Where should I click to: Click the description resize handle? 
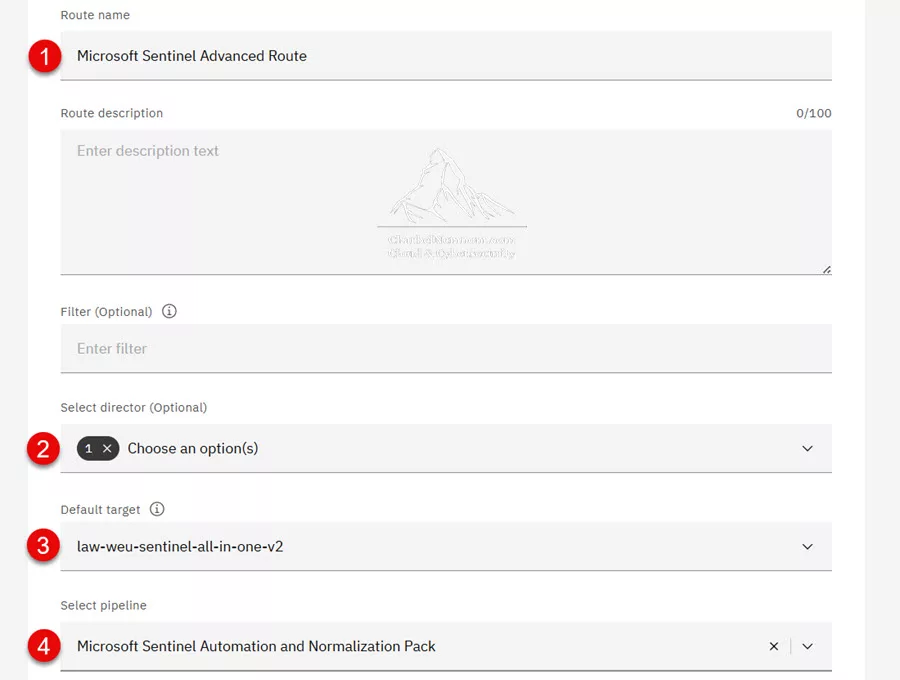click(827, 270)
